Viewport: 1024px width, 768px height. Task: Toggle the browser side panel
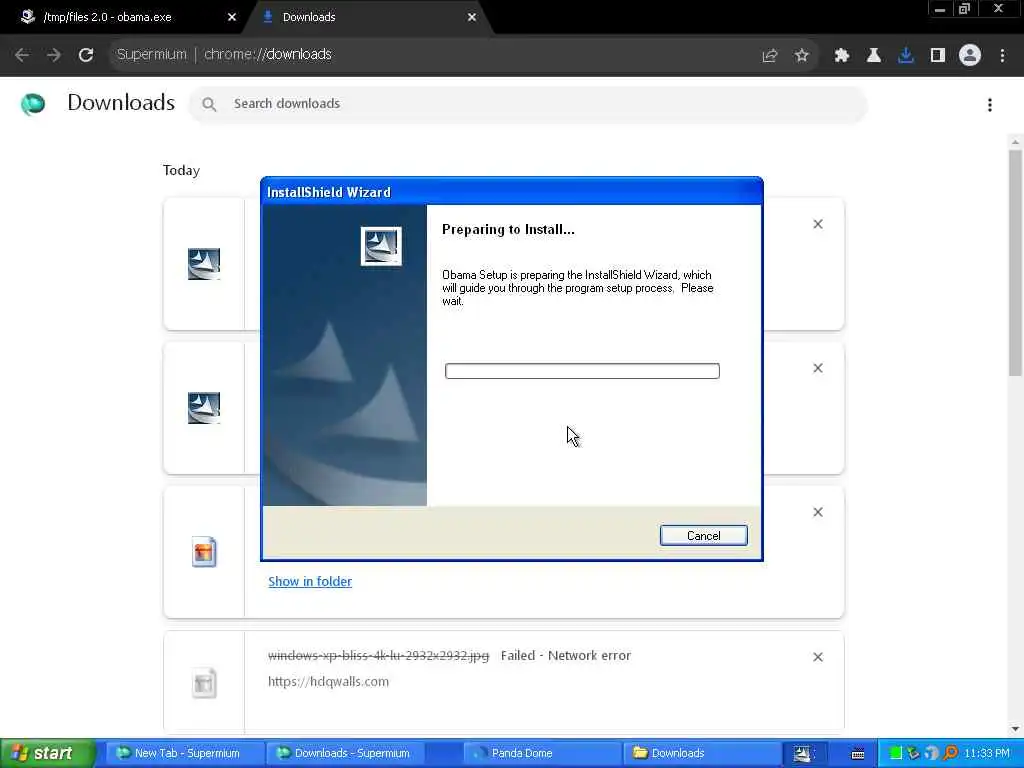click(x=938, y=56)
